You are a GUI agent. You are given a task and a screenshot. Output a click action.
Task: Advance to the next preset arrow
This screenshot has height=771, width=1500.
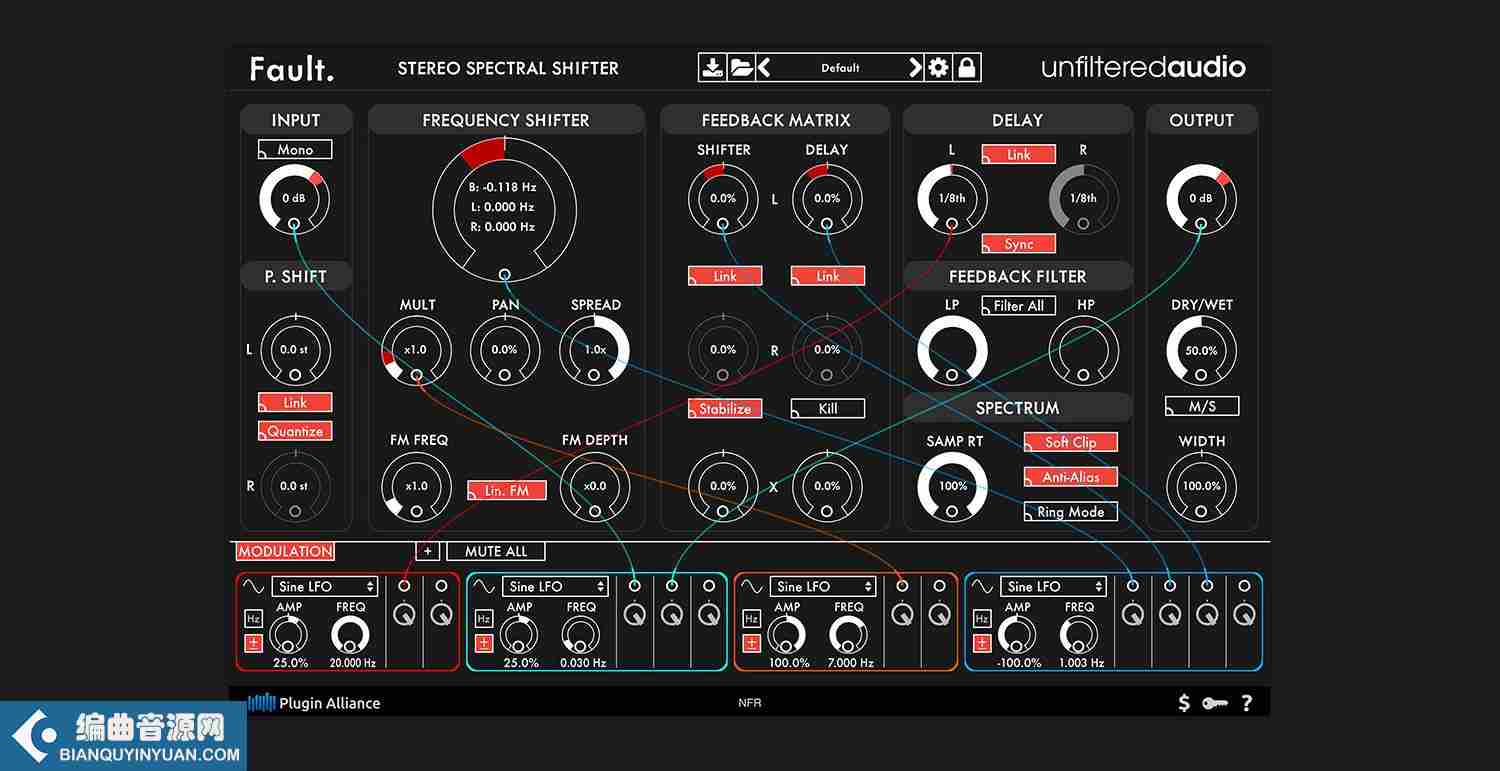915,68
